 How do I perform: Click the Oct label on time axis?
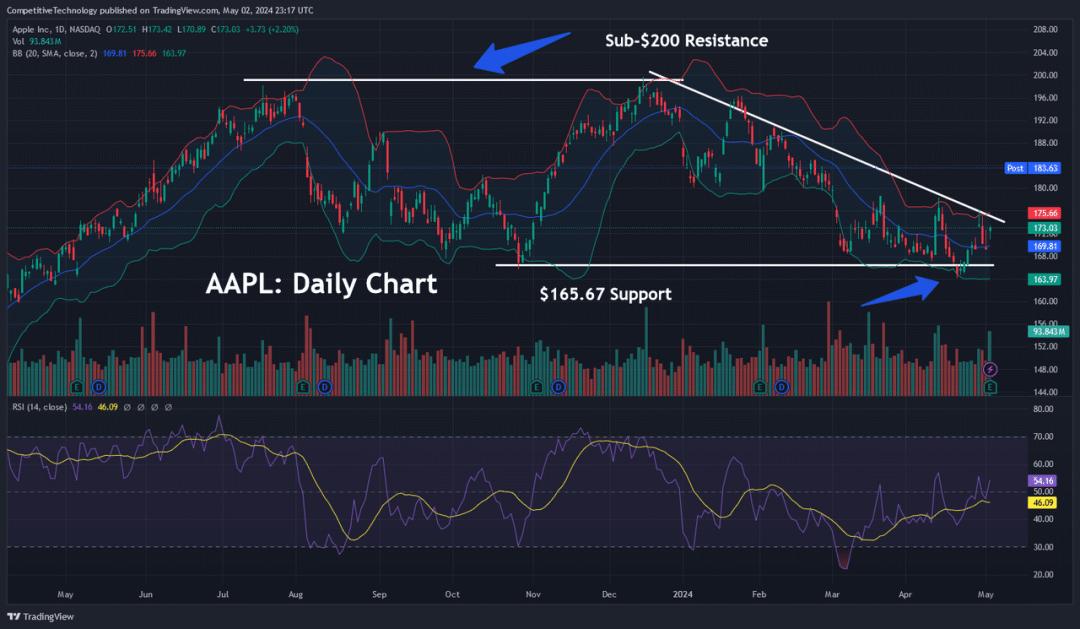point(452,595)
